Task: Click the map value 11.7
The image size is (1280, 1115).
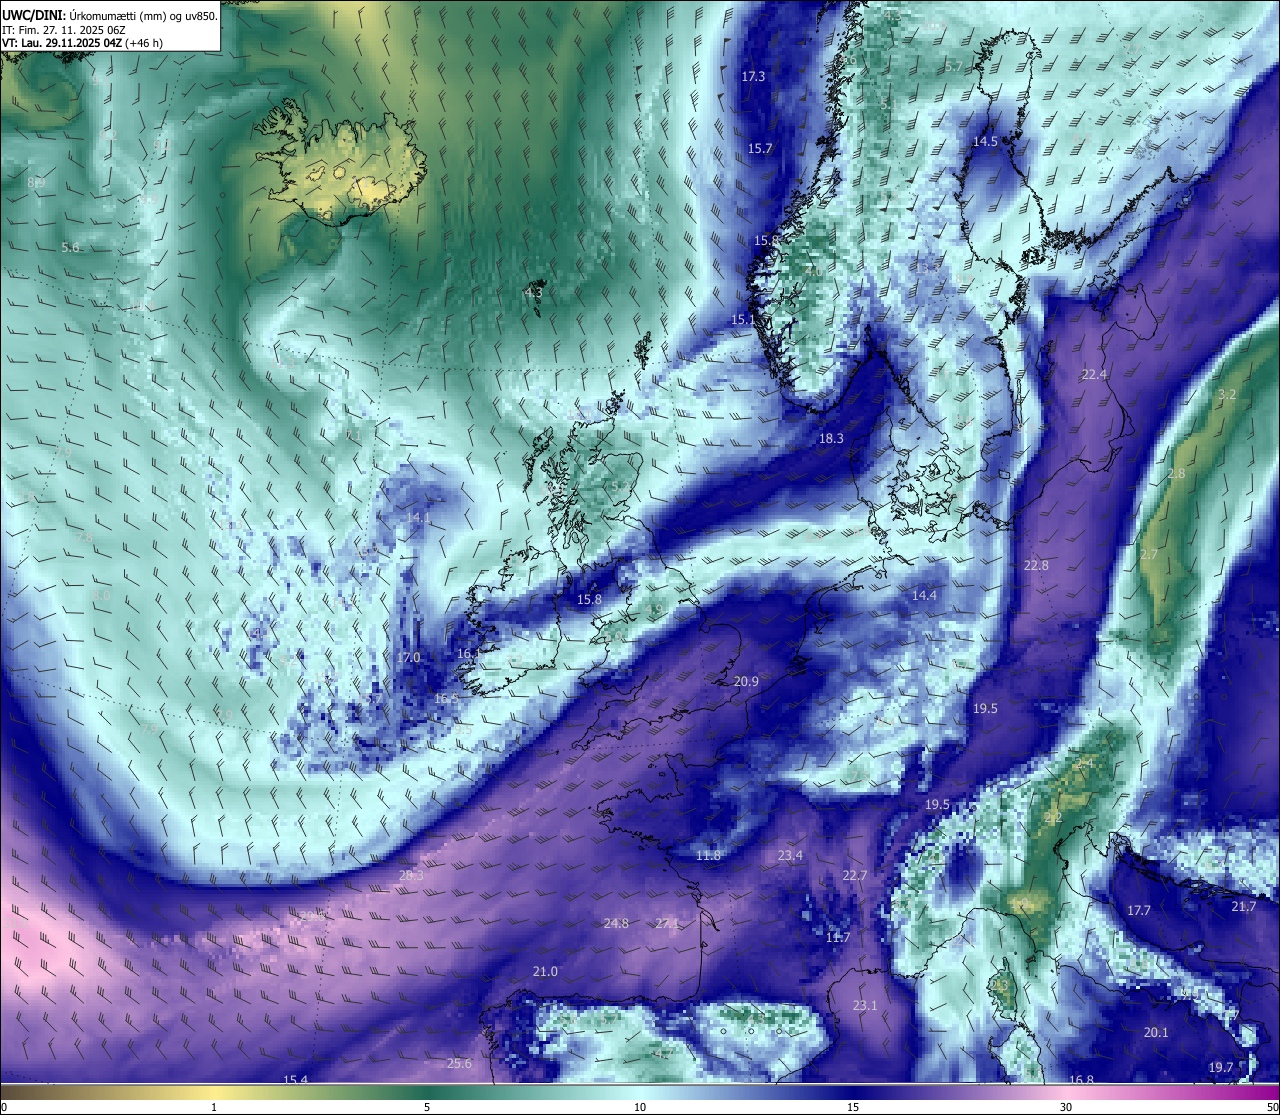Action: coord(838,938)
